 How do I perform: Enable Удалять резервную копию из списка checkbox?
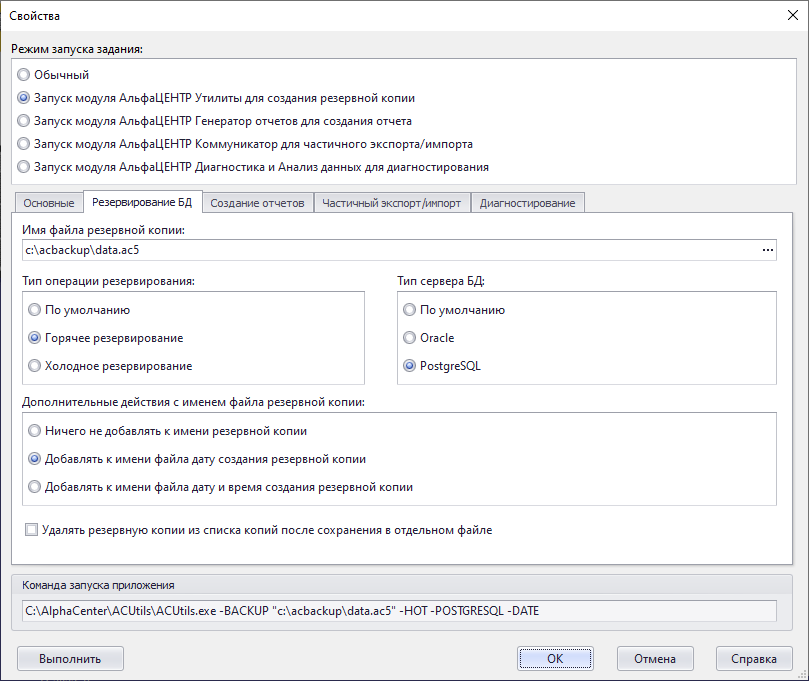pos(32,530)
